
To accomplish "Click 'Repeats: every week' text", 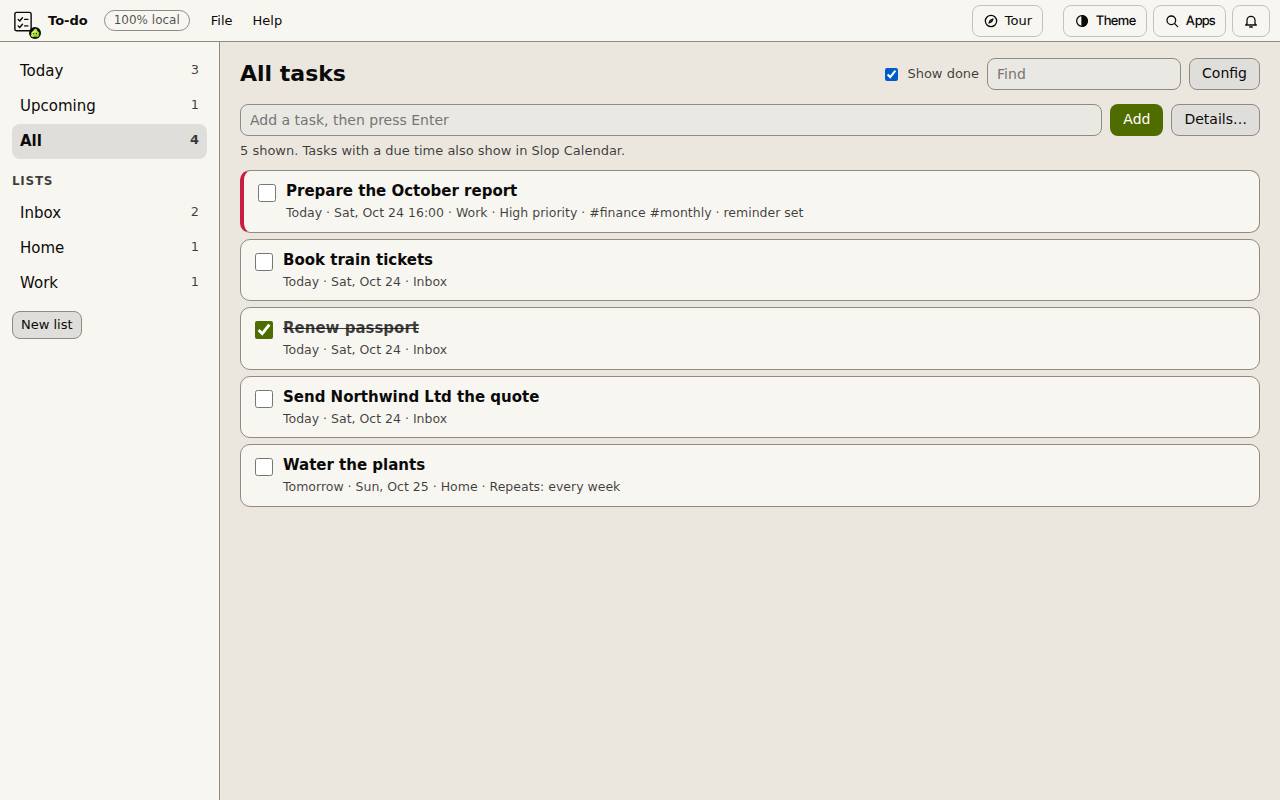I will [x=555, y=487].
